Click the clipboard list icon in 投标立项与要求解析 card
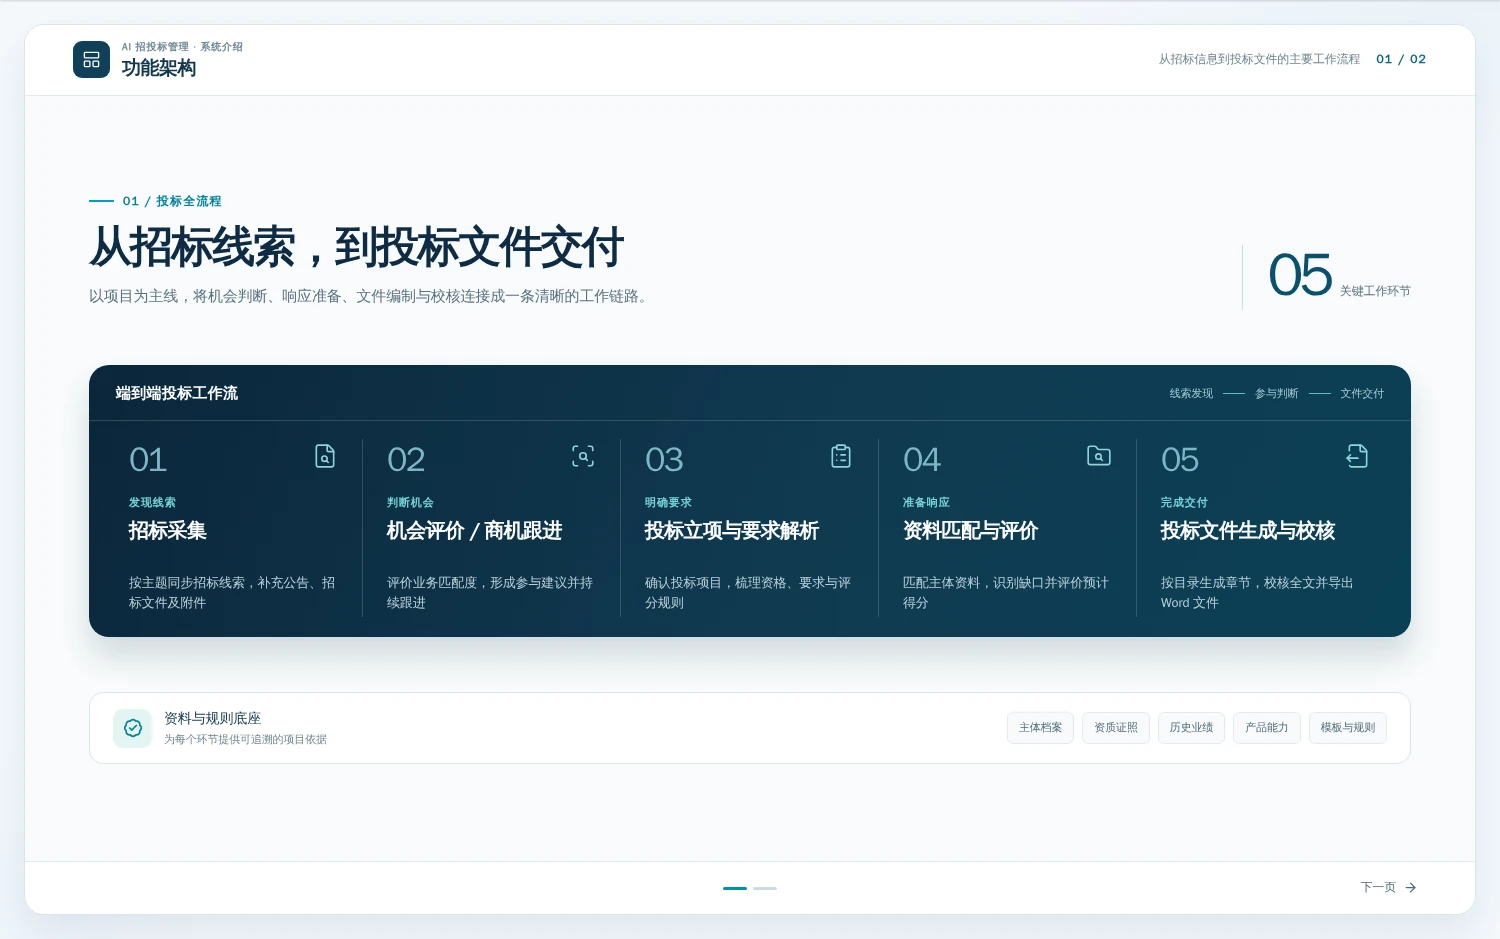Screen dimensions: 1500x939 click(841, 456)
